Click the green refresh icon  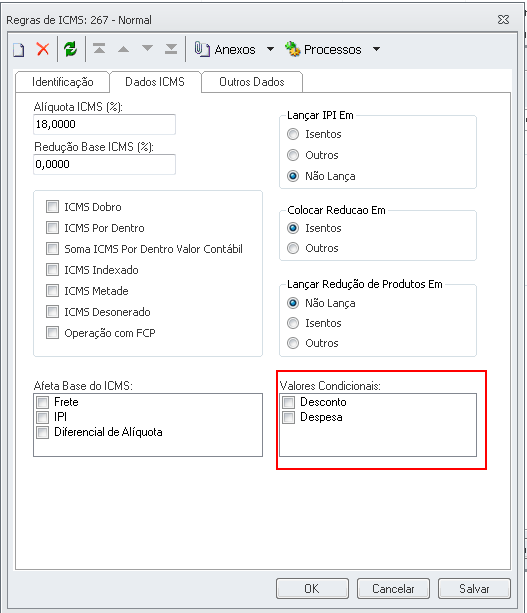click(x=71, y=49)
